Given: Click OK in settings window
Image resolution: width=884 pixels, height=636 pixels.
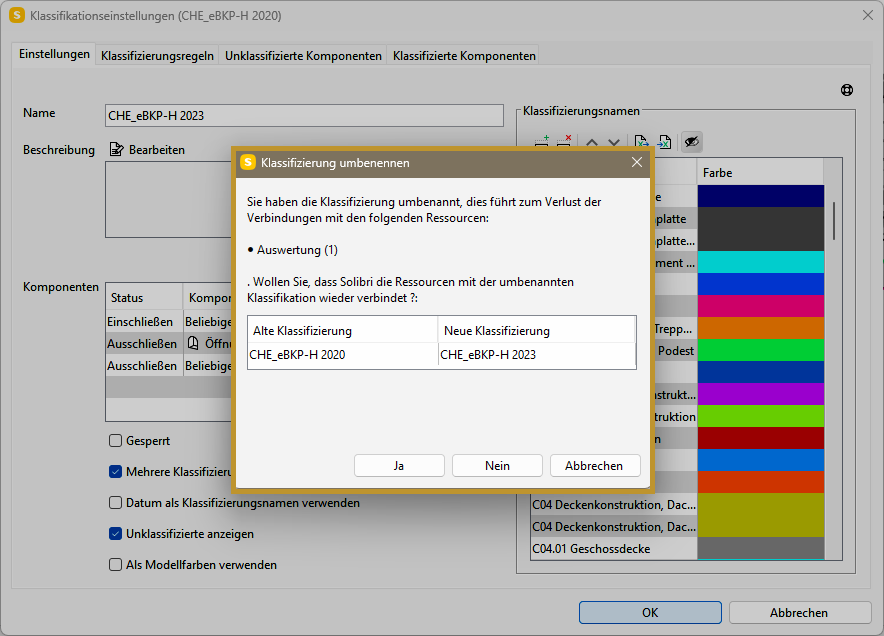Looking at the screenshot, I should click(650, 612).
